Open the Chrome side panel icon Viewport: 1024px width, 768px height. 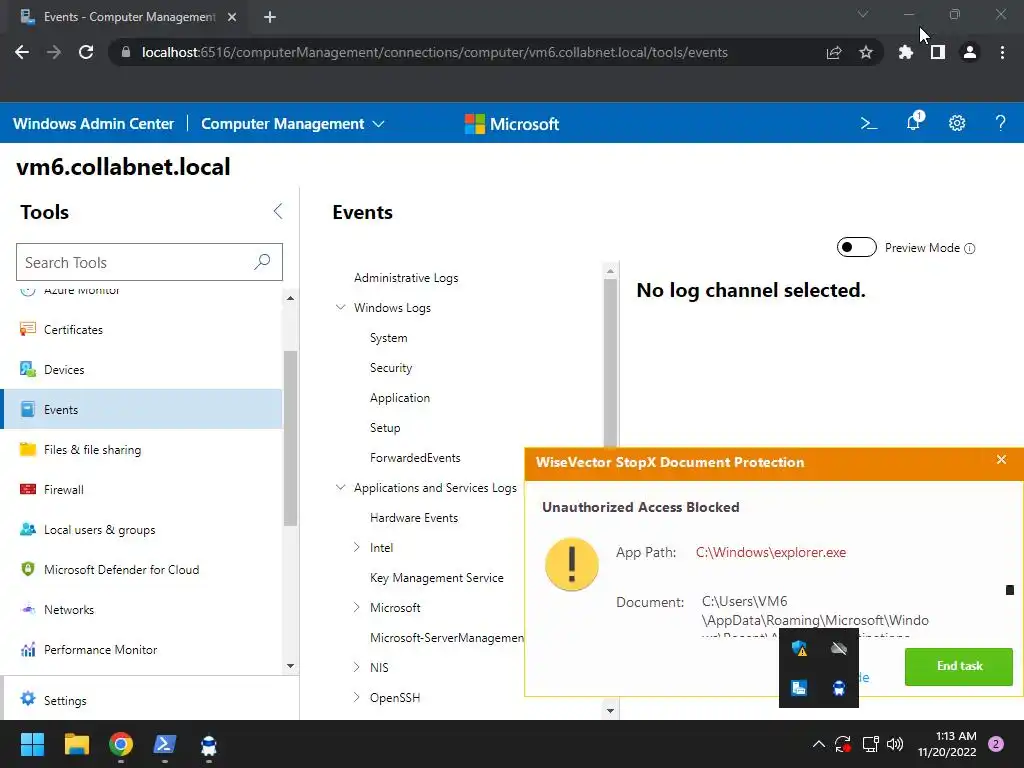(x=938, y=52)
